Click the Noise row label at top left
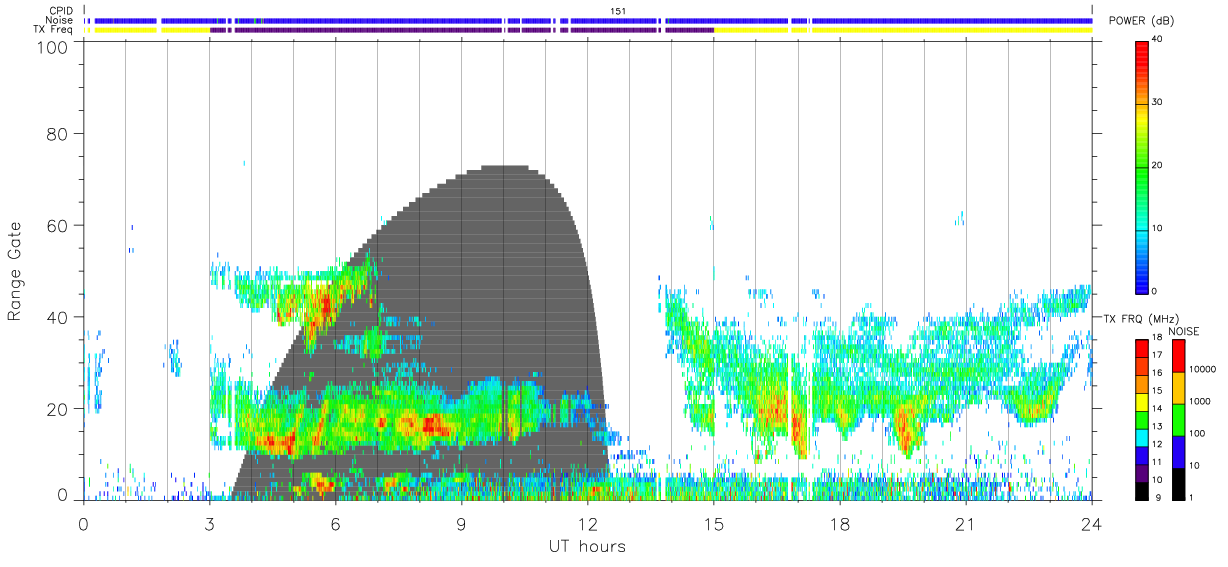 (x=60, y=20)
